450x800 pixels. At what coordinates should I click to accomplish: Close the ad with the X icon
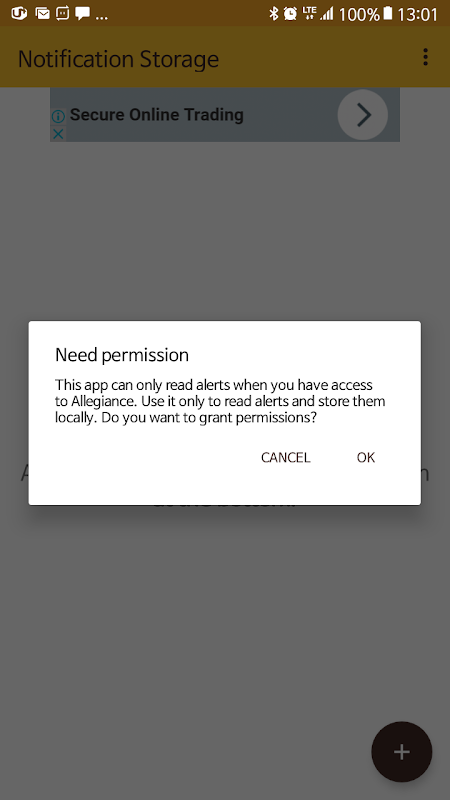tap(58, 134)
